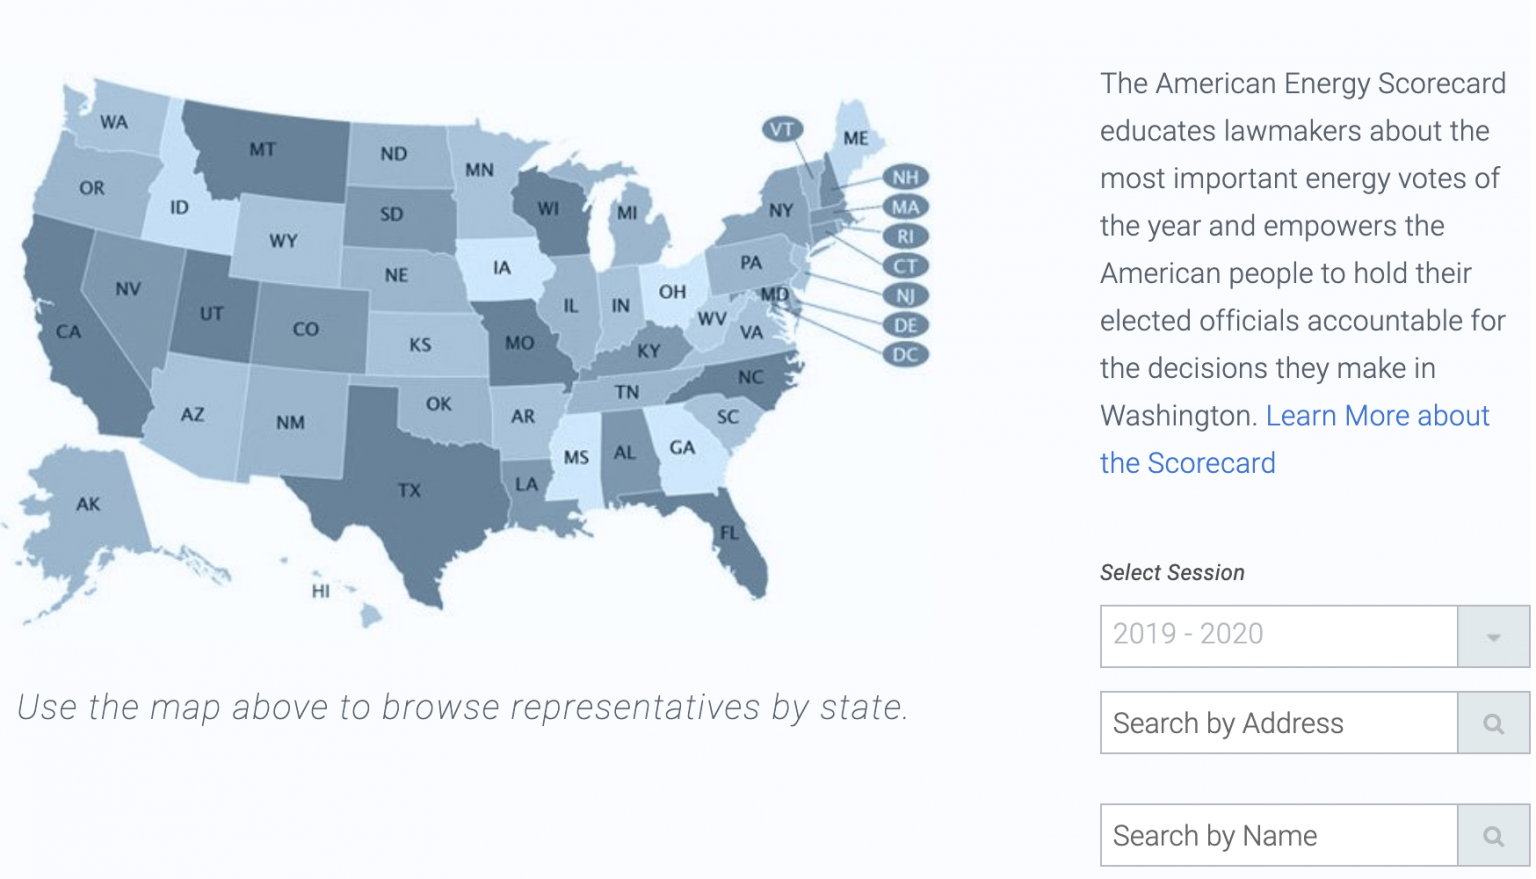Click the search magnifier beside Search by Address
Viewport: 1536px width, 879px height.
(1494, 723)
